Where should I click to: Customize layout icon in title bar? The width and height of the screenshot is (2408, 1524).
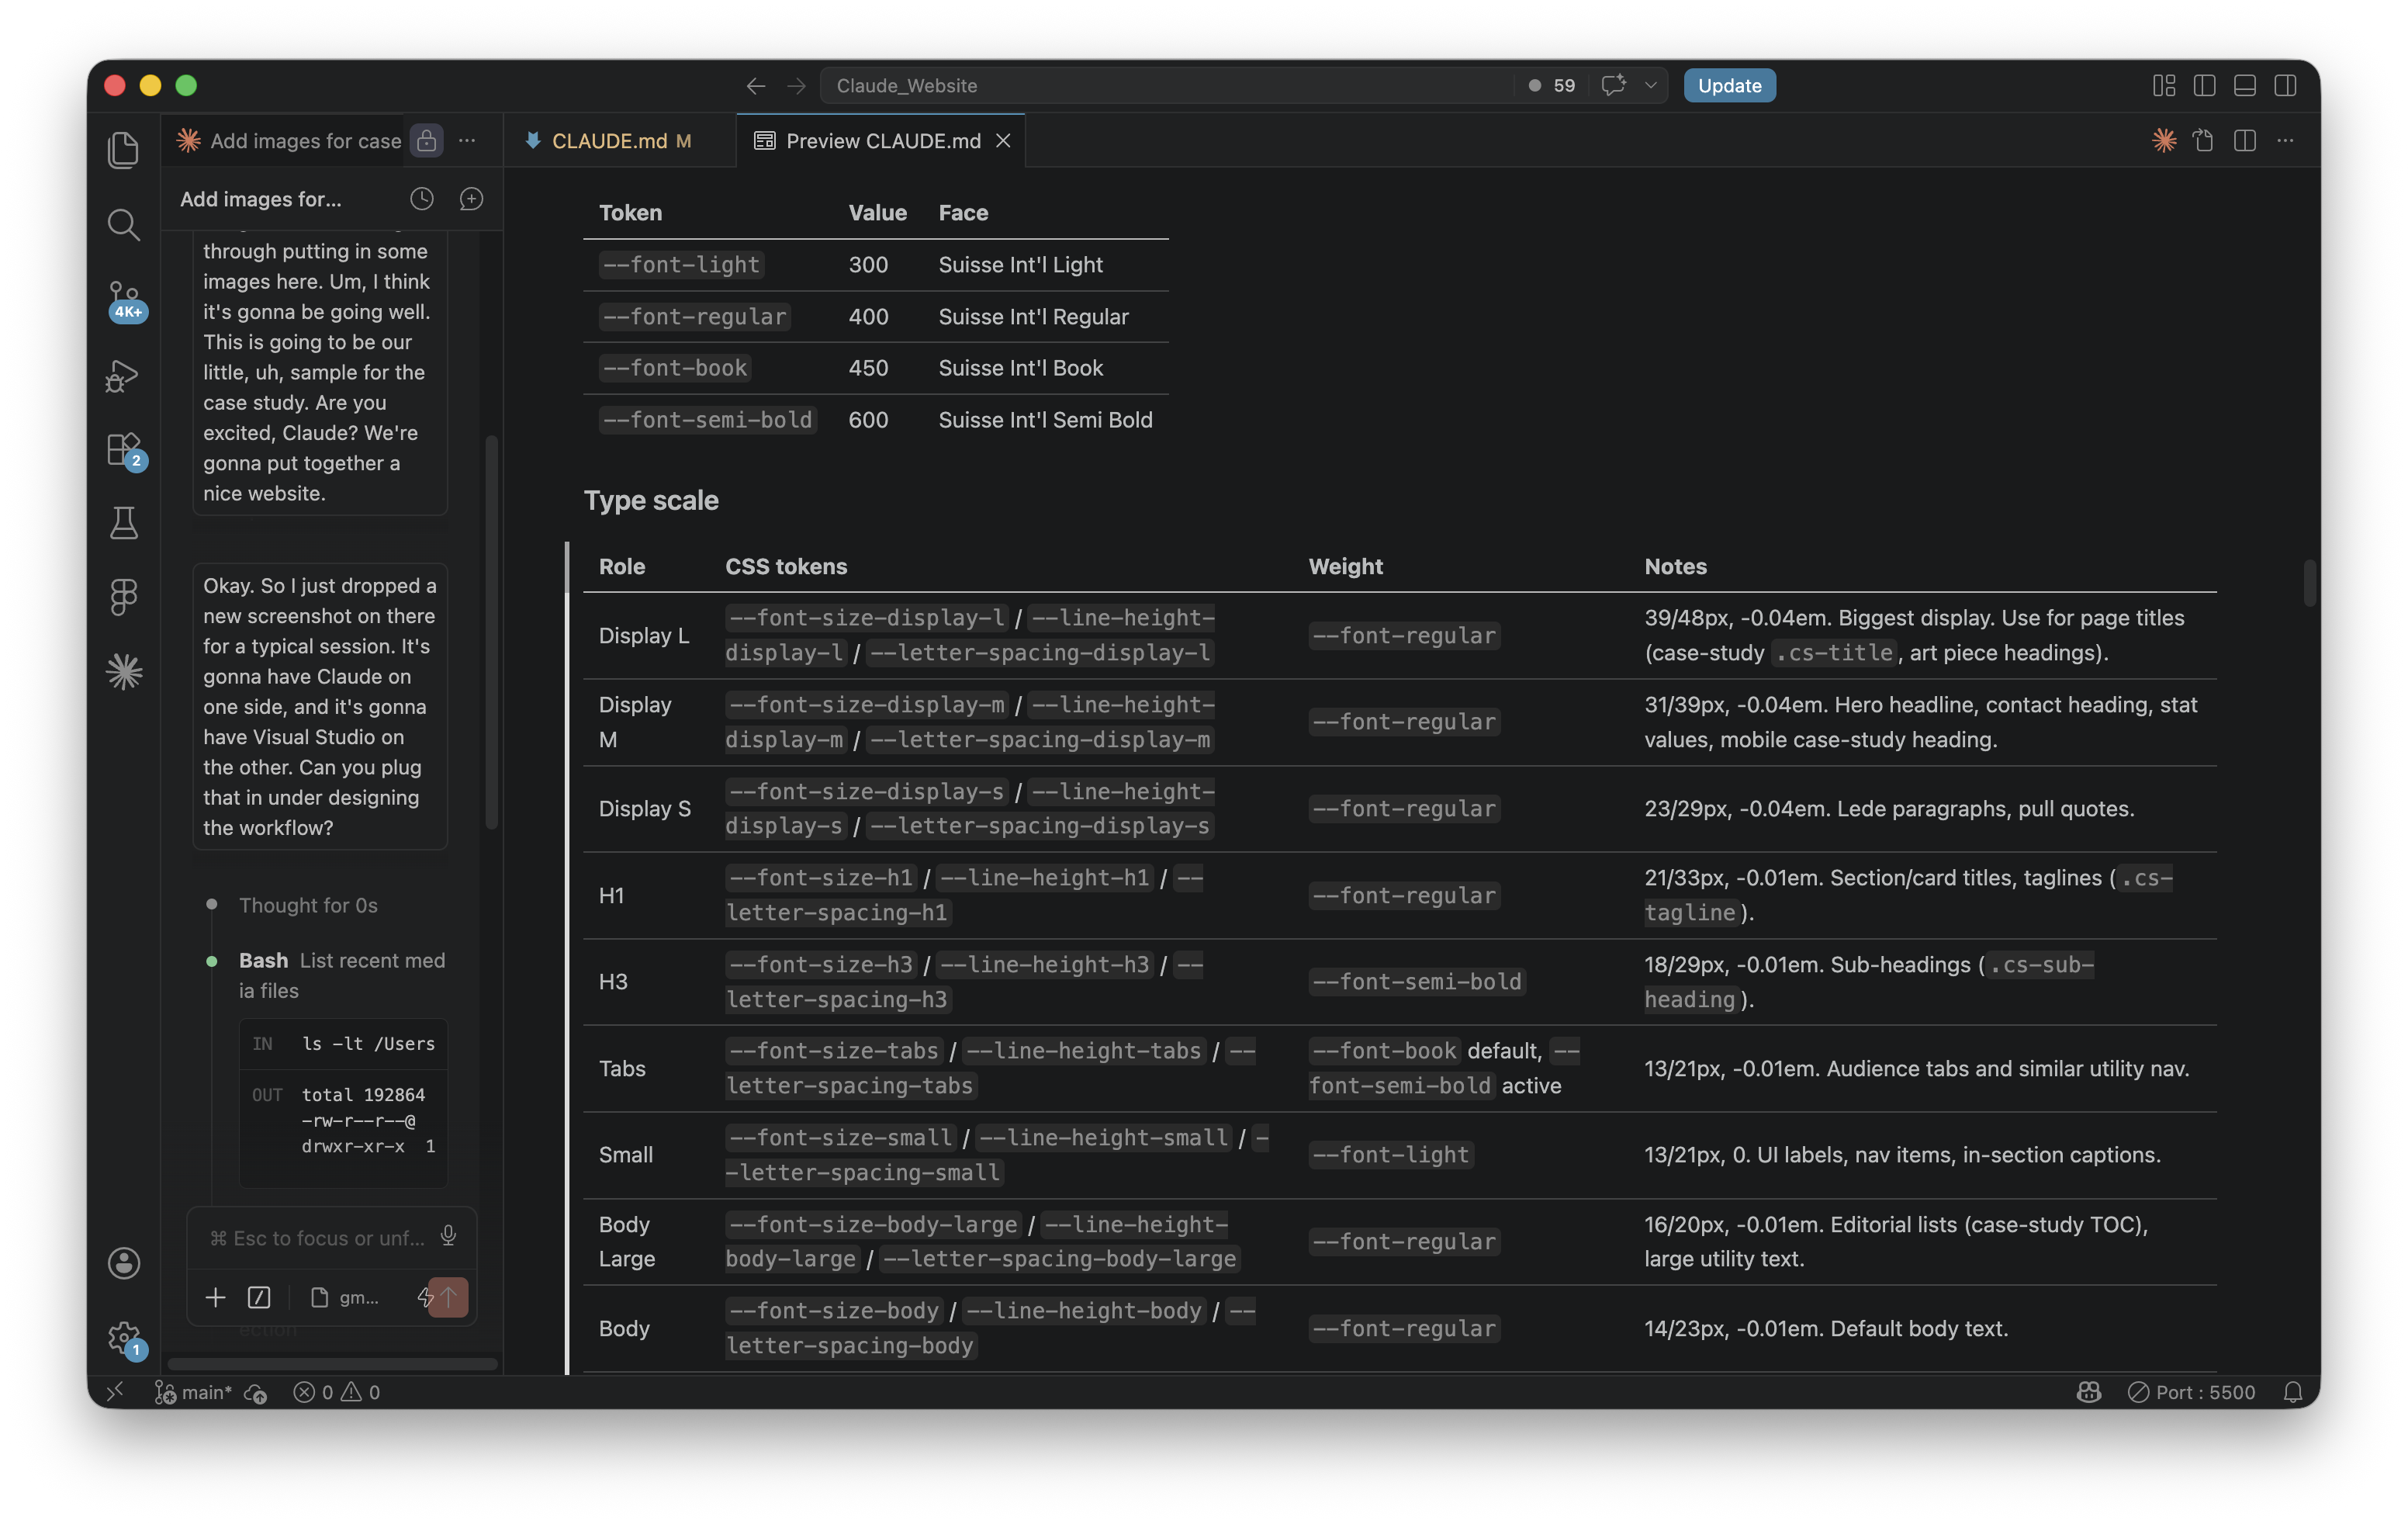[x=2164, y=86]
